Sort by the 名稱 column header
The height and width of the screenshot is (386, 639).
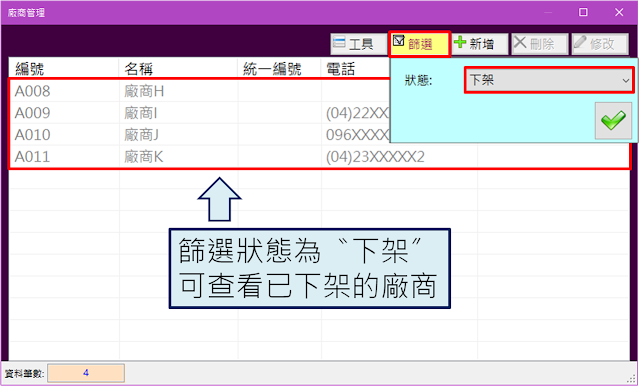pos(139,69)
